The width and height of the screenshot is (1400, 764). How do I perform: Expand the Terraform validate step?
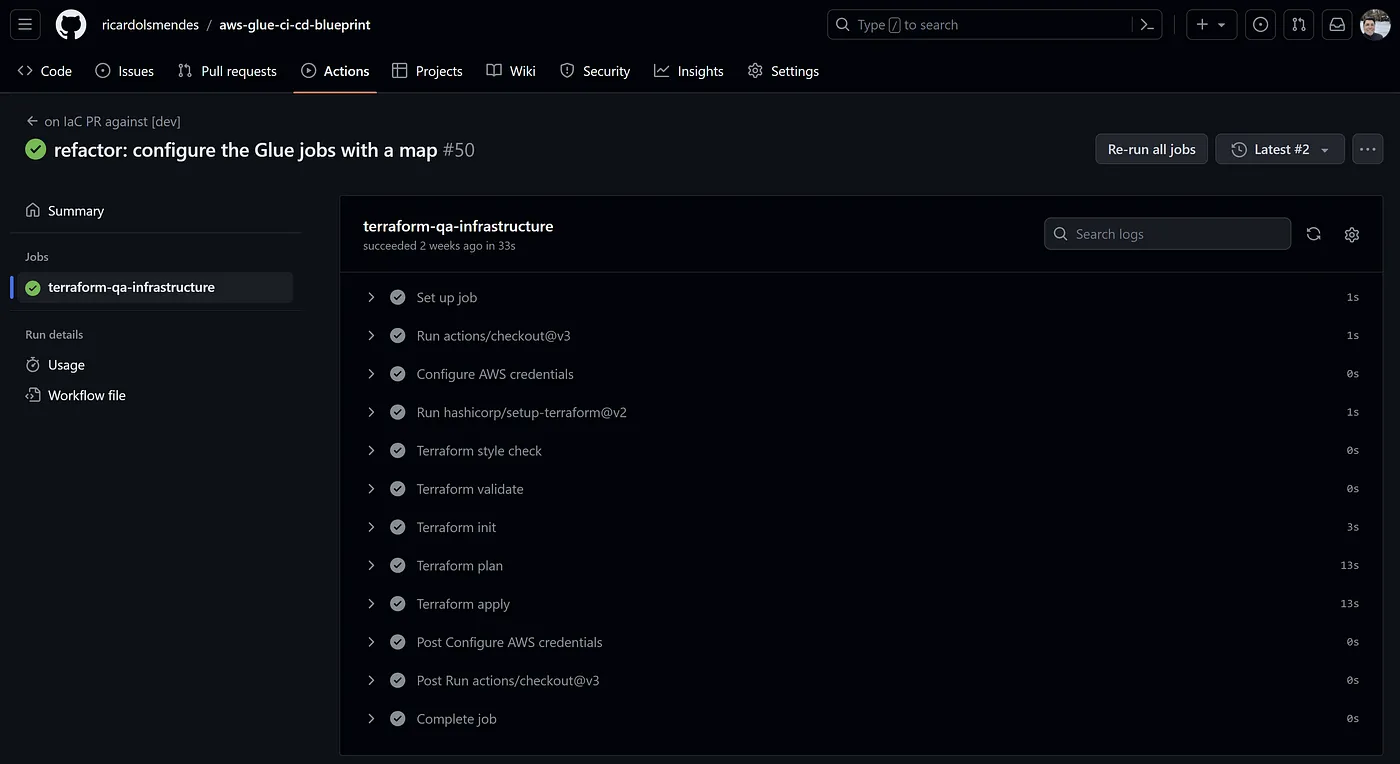click(371, 489)
